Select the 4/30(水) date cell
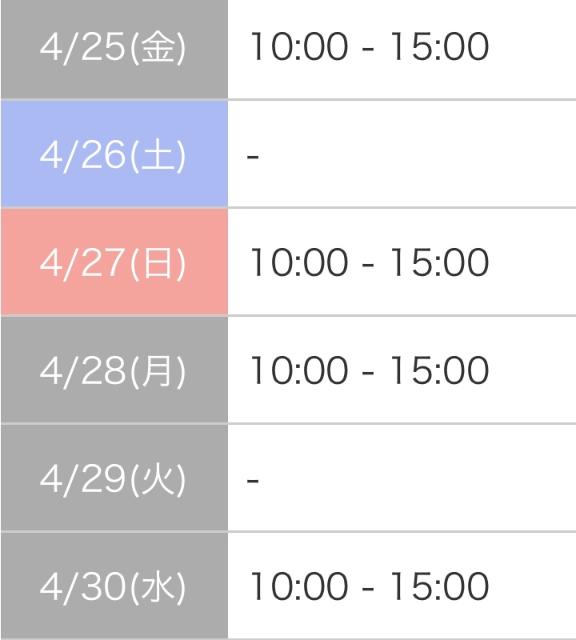576x640 pixels. [x=114, y=586]
